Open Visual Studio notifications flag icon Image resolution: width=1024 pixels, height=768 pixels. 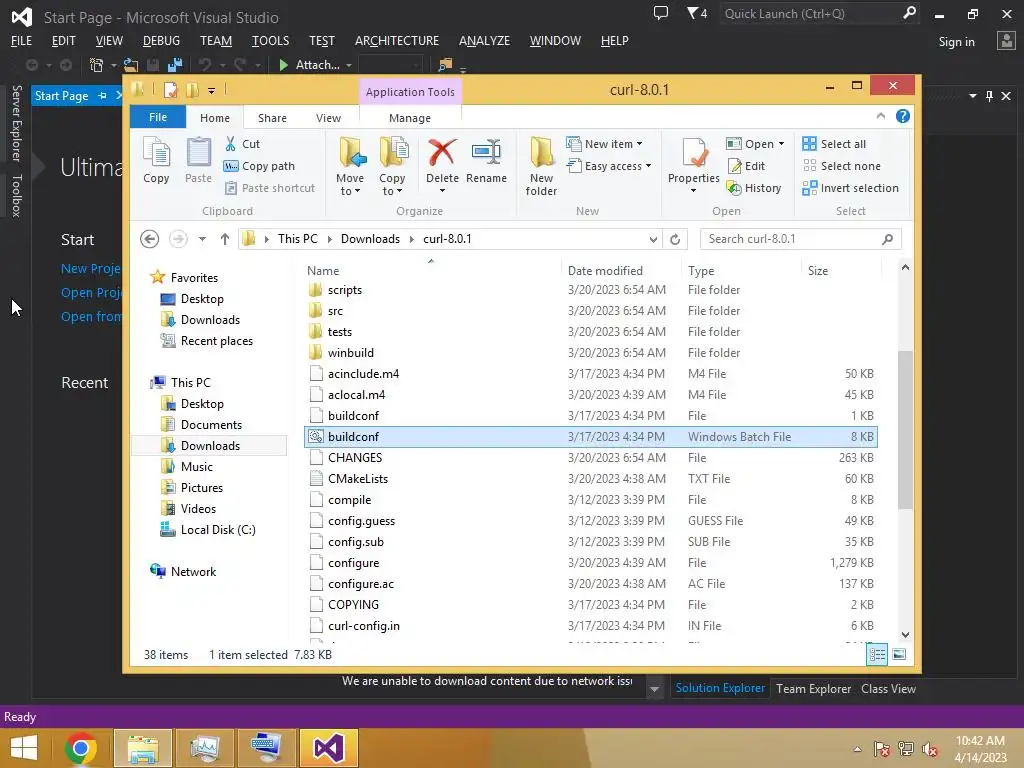[697, 13]
